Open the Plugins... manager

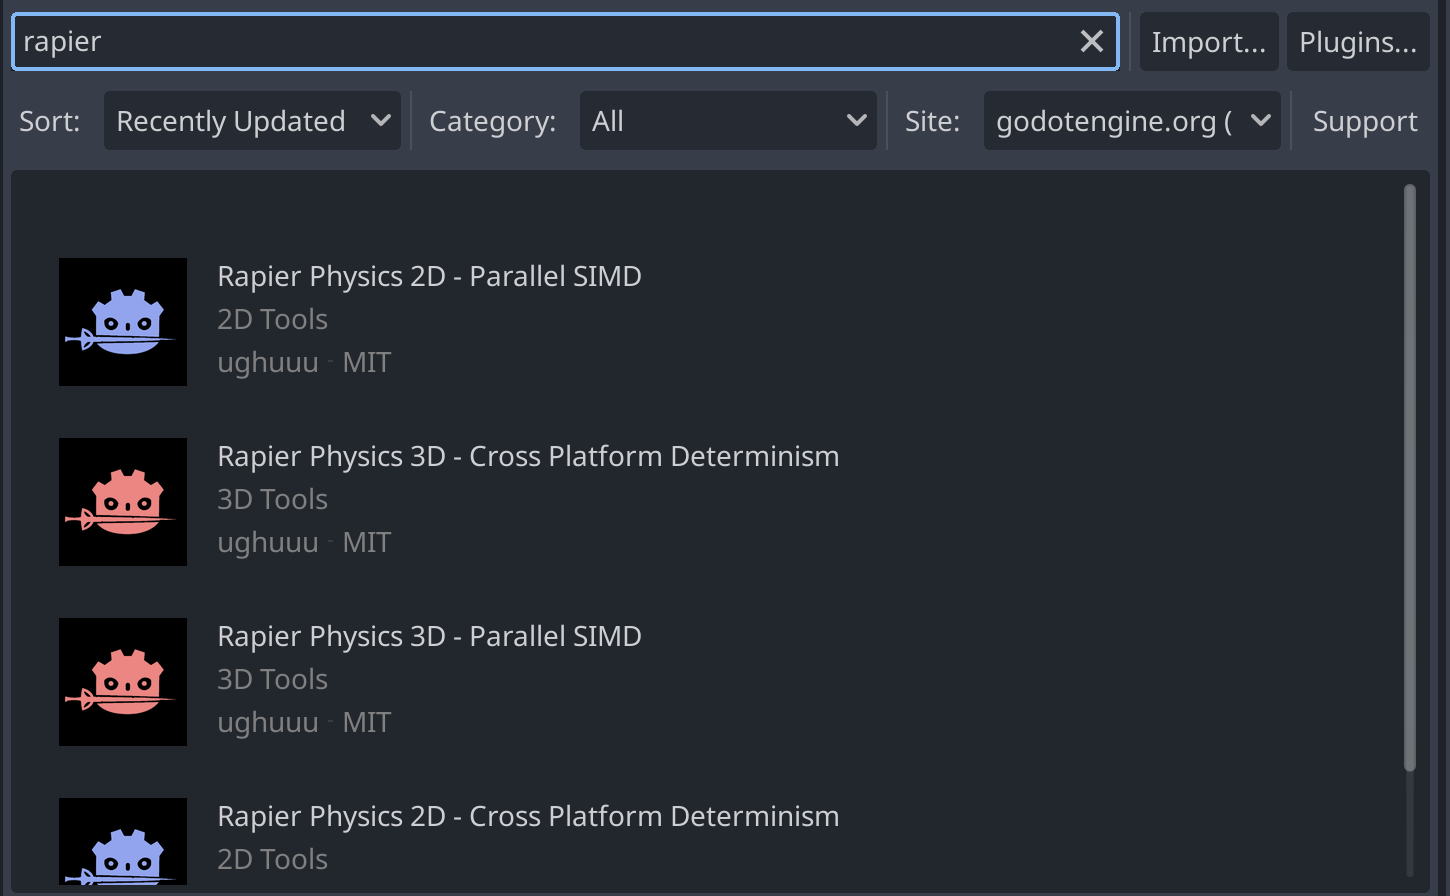1358,41
